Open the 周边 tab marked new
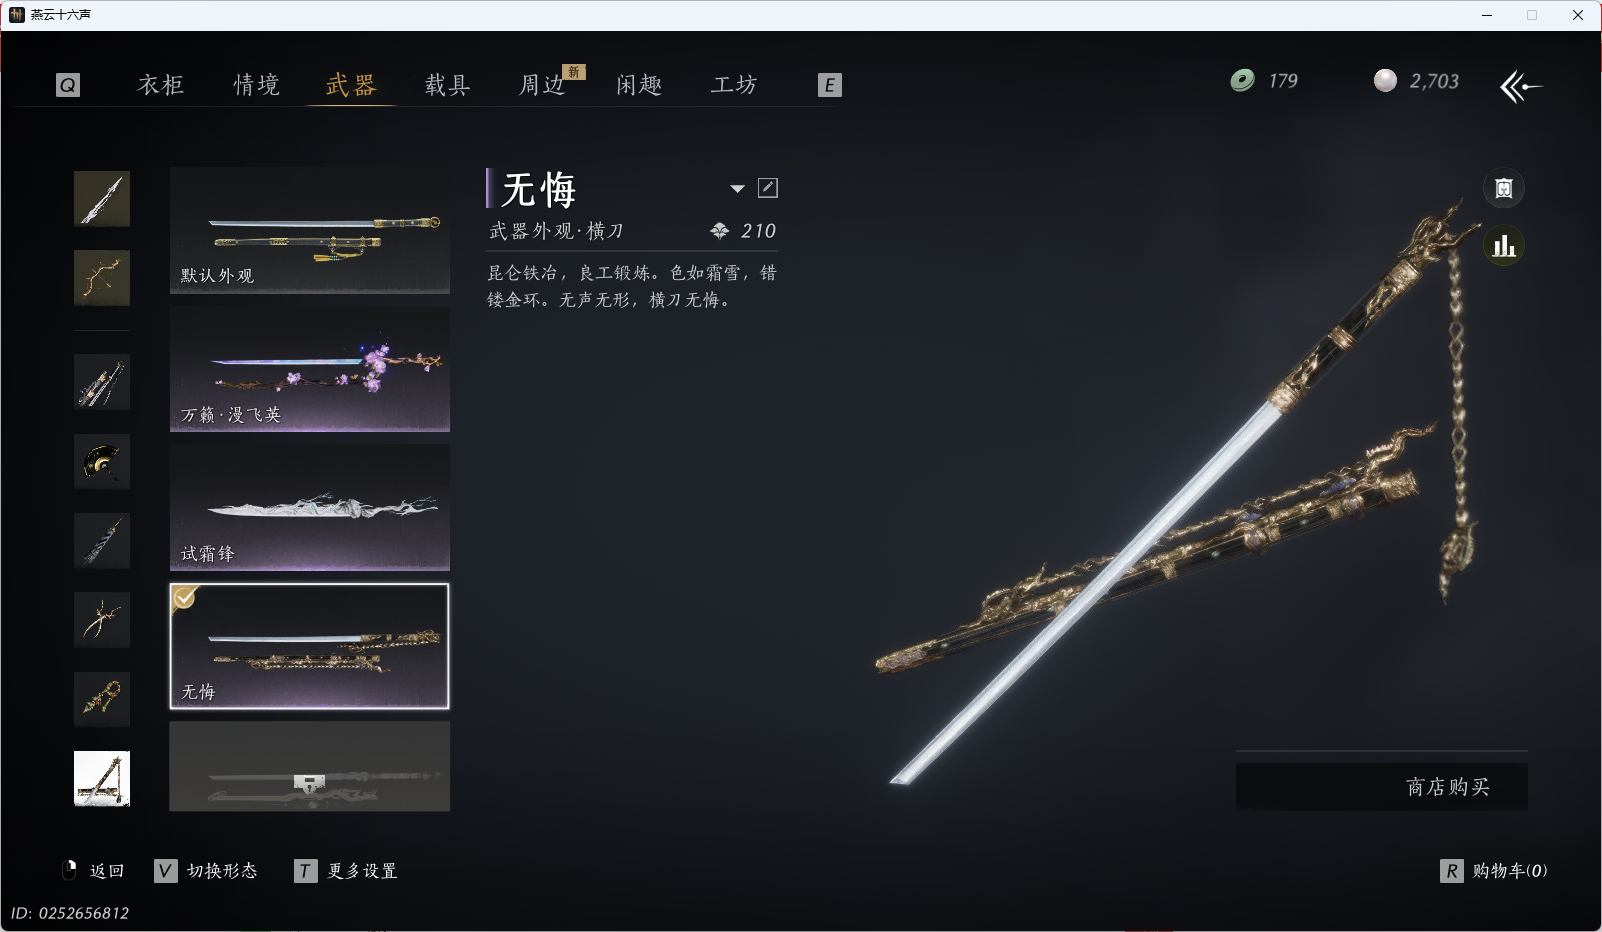 pos(543,85)
